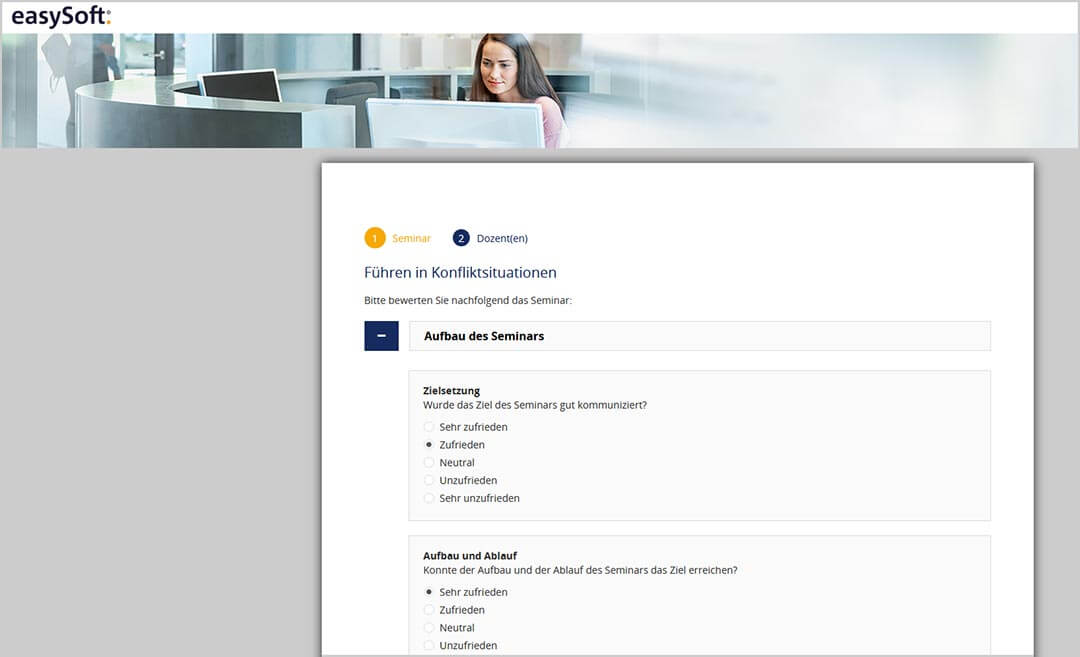Collapse the Aufbau des Seminars section
1080x657 pixels.
point(382,336)
